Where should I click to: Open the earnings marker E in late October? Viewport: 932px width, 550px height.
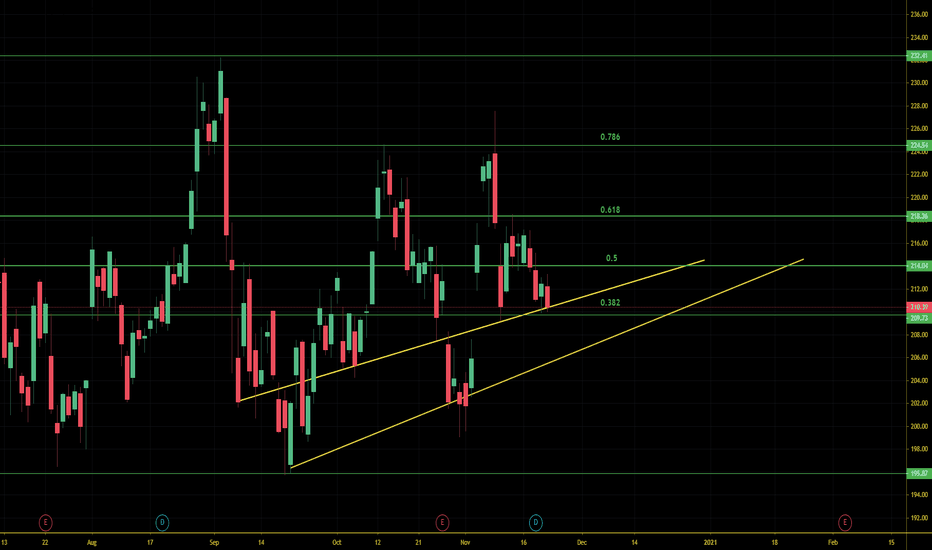442,523
